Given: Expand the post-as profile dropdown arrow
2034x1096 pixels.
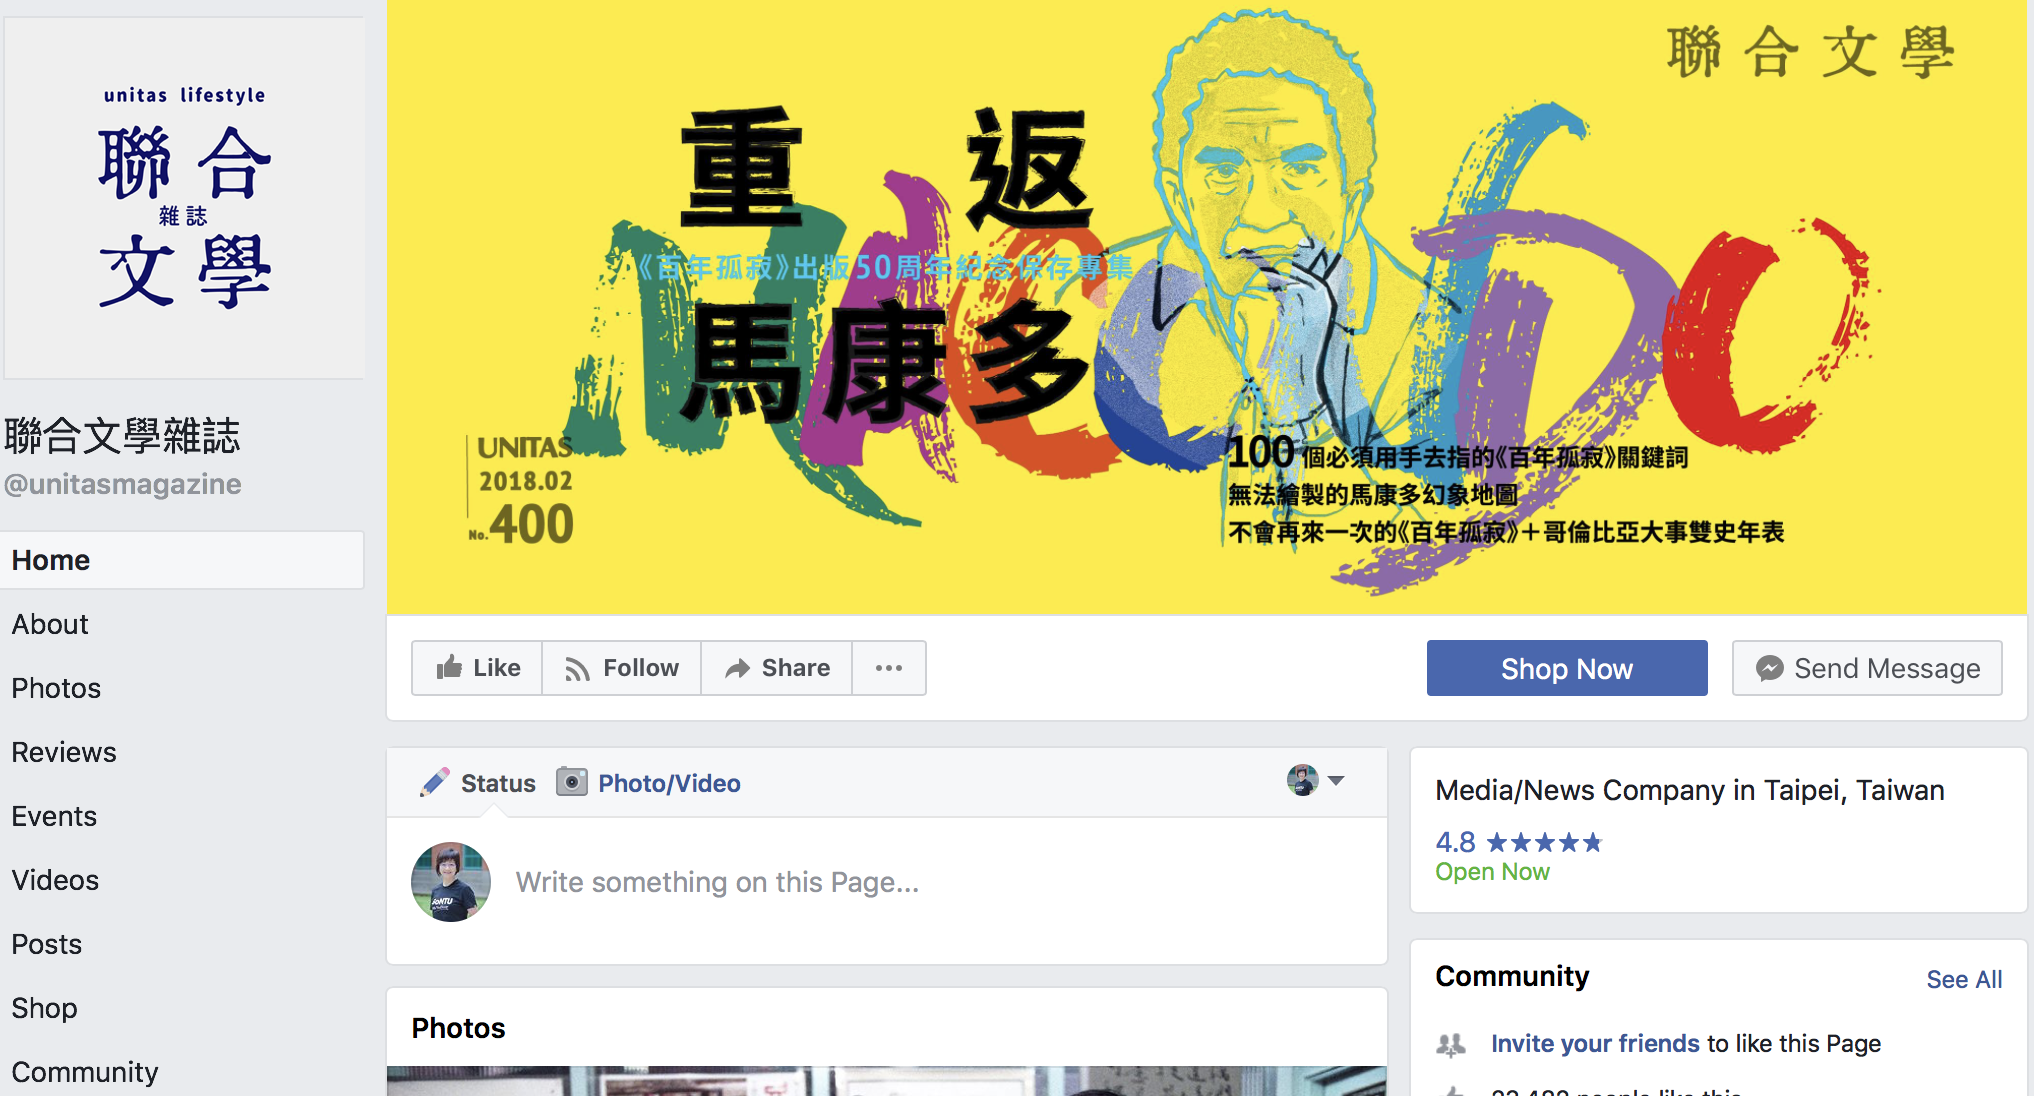Looking at the screenshot, I should coord(1336,780).
